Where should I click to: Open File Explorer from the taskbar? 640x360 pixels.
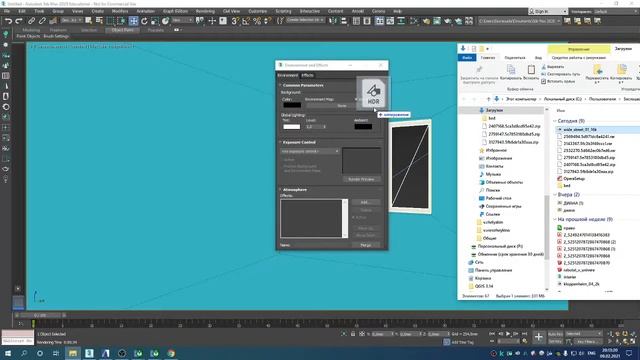click(x=73, y=353)
